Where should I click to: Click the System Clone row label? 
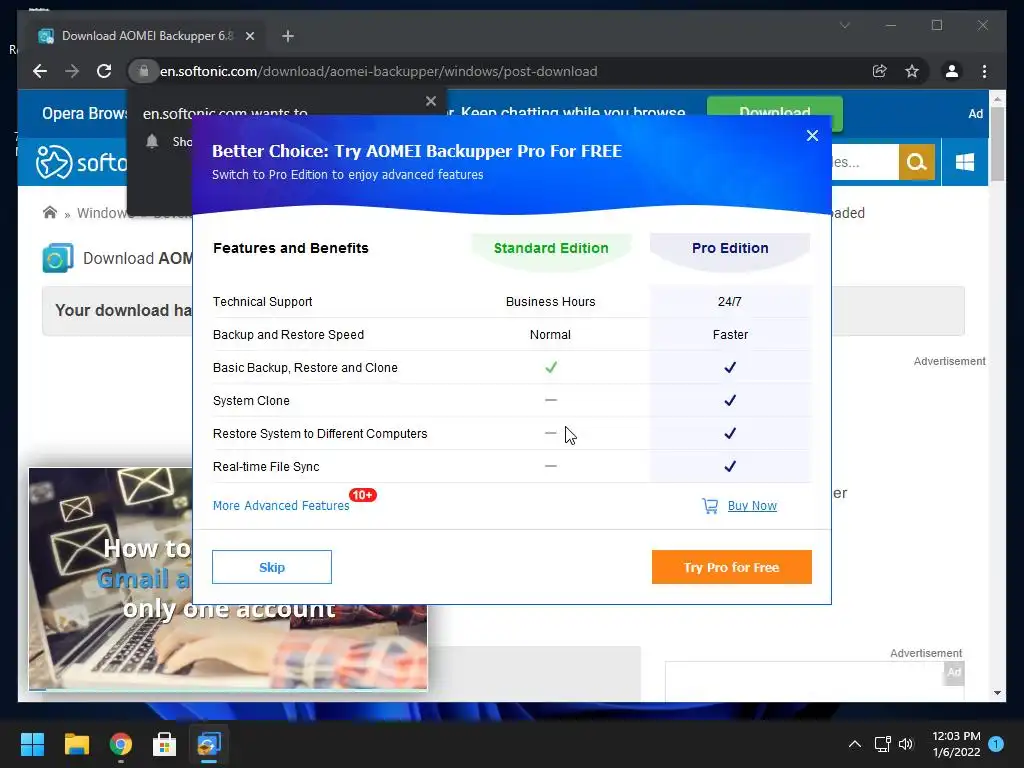(x=251, y=401)
